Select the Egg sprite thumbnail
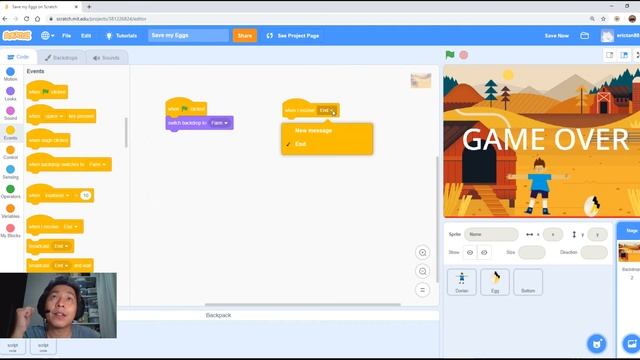 click(x=495, y=282)
